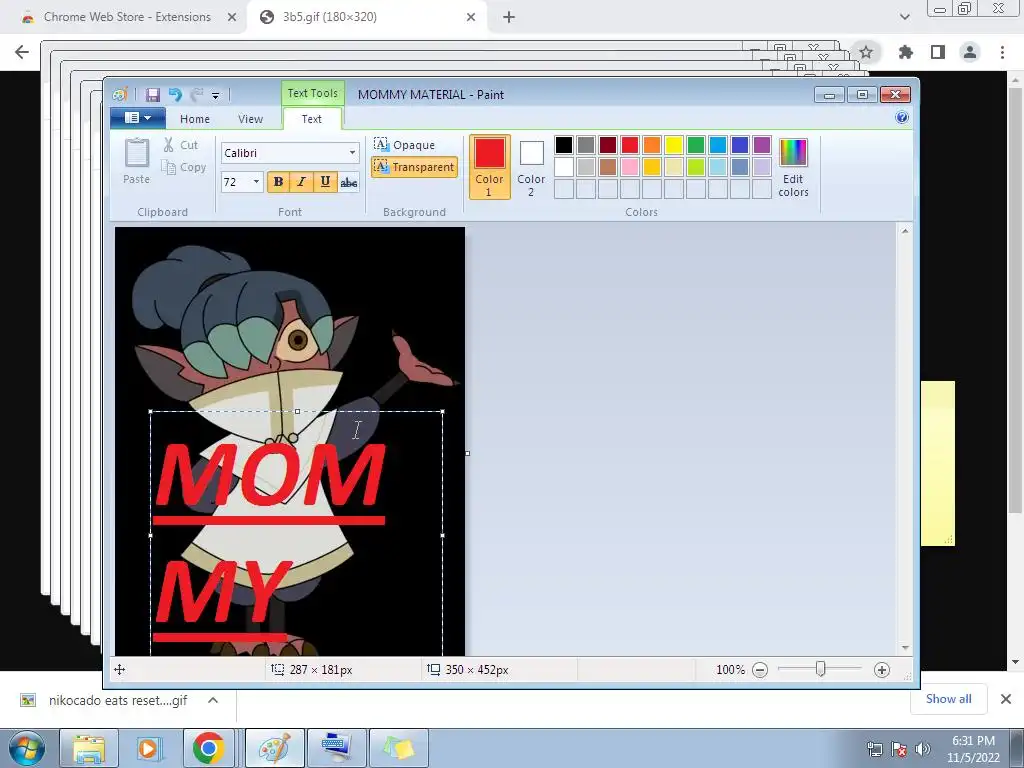Click Cut in the Clipboard group
The height and width of the screenshot is (768, 1024).
point(181,145)
